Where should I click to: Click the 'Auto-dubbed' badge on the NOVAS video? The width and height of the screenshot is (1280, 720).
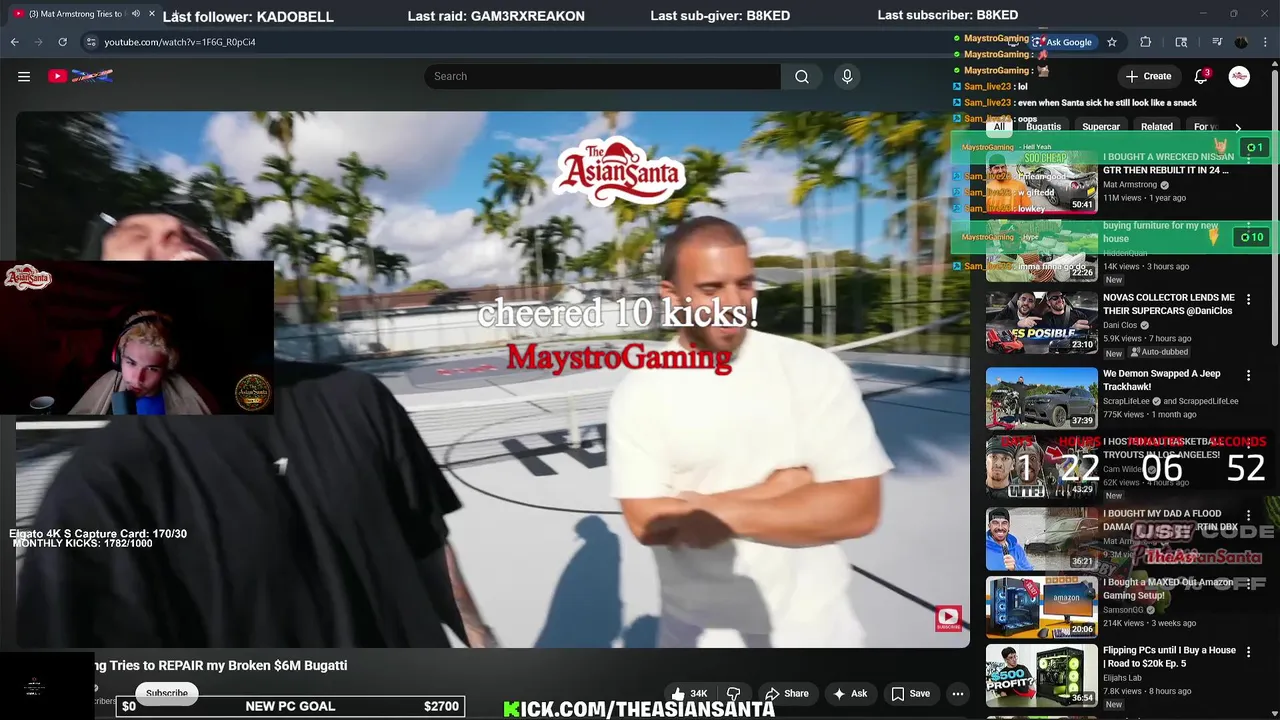point(1158,353)
